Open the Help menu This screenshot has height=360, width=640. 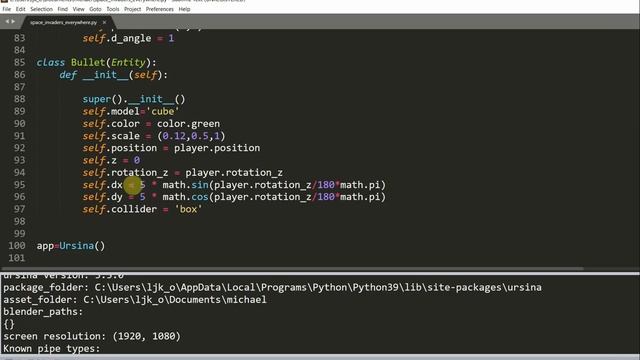(x=184, y=9)
